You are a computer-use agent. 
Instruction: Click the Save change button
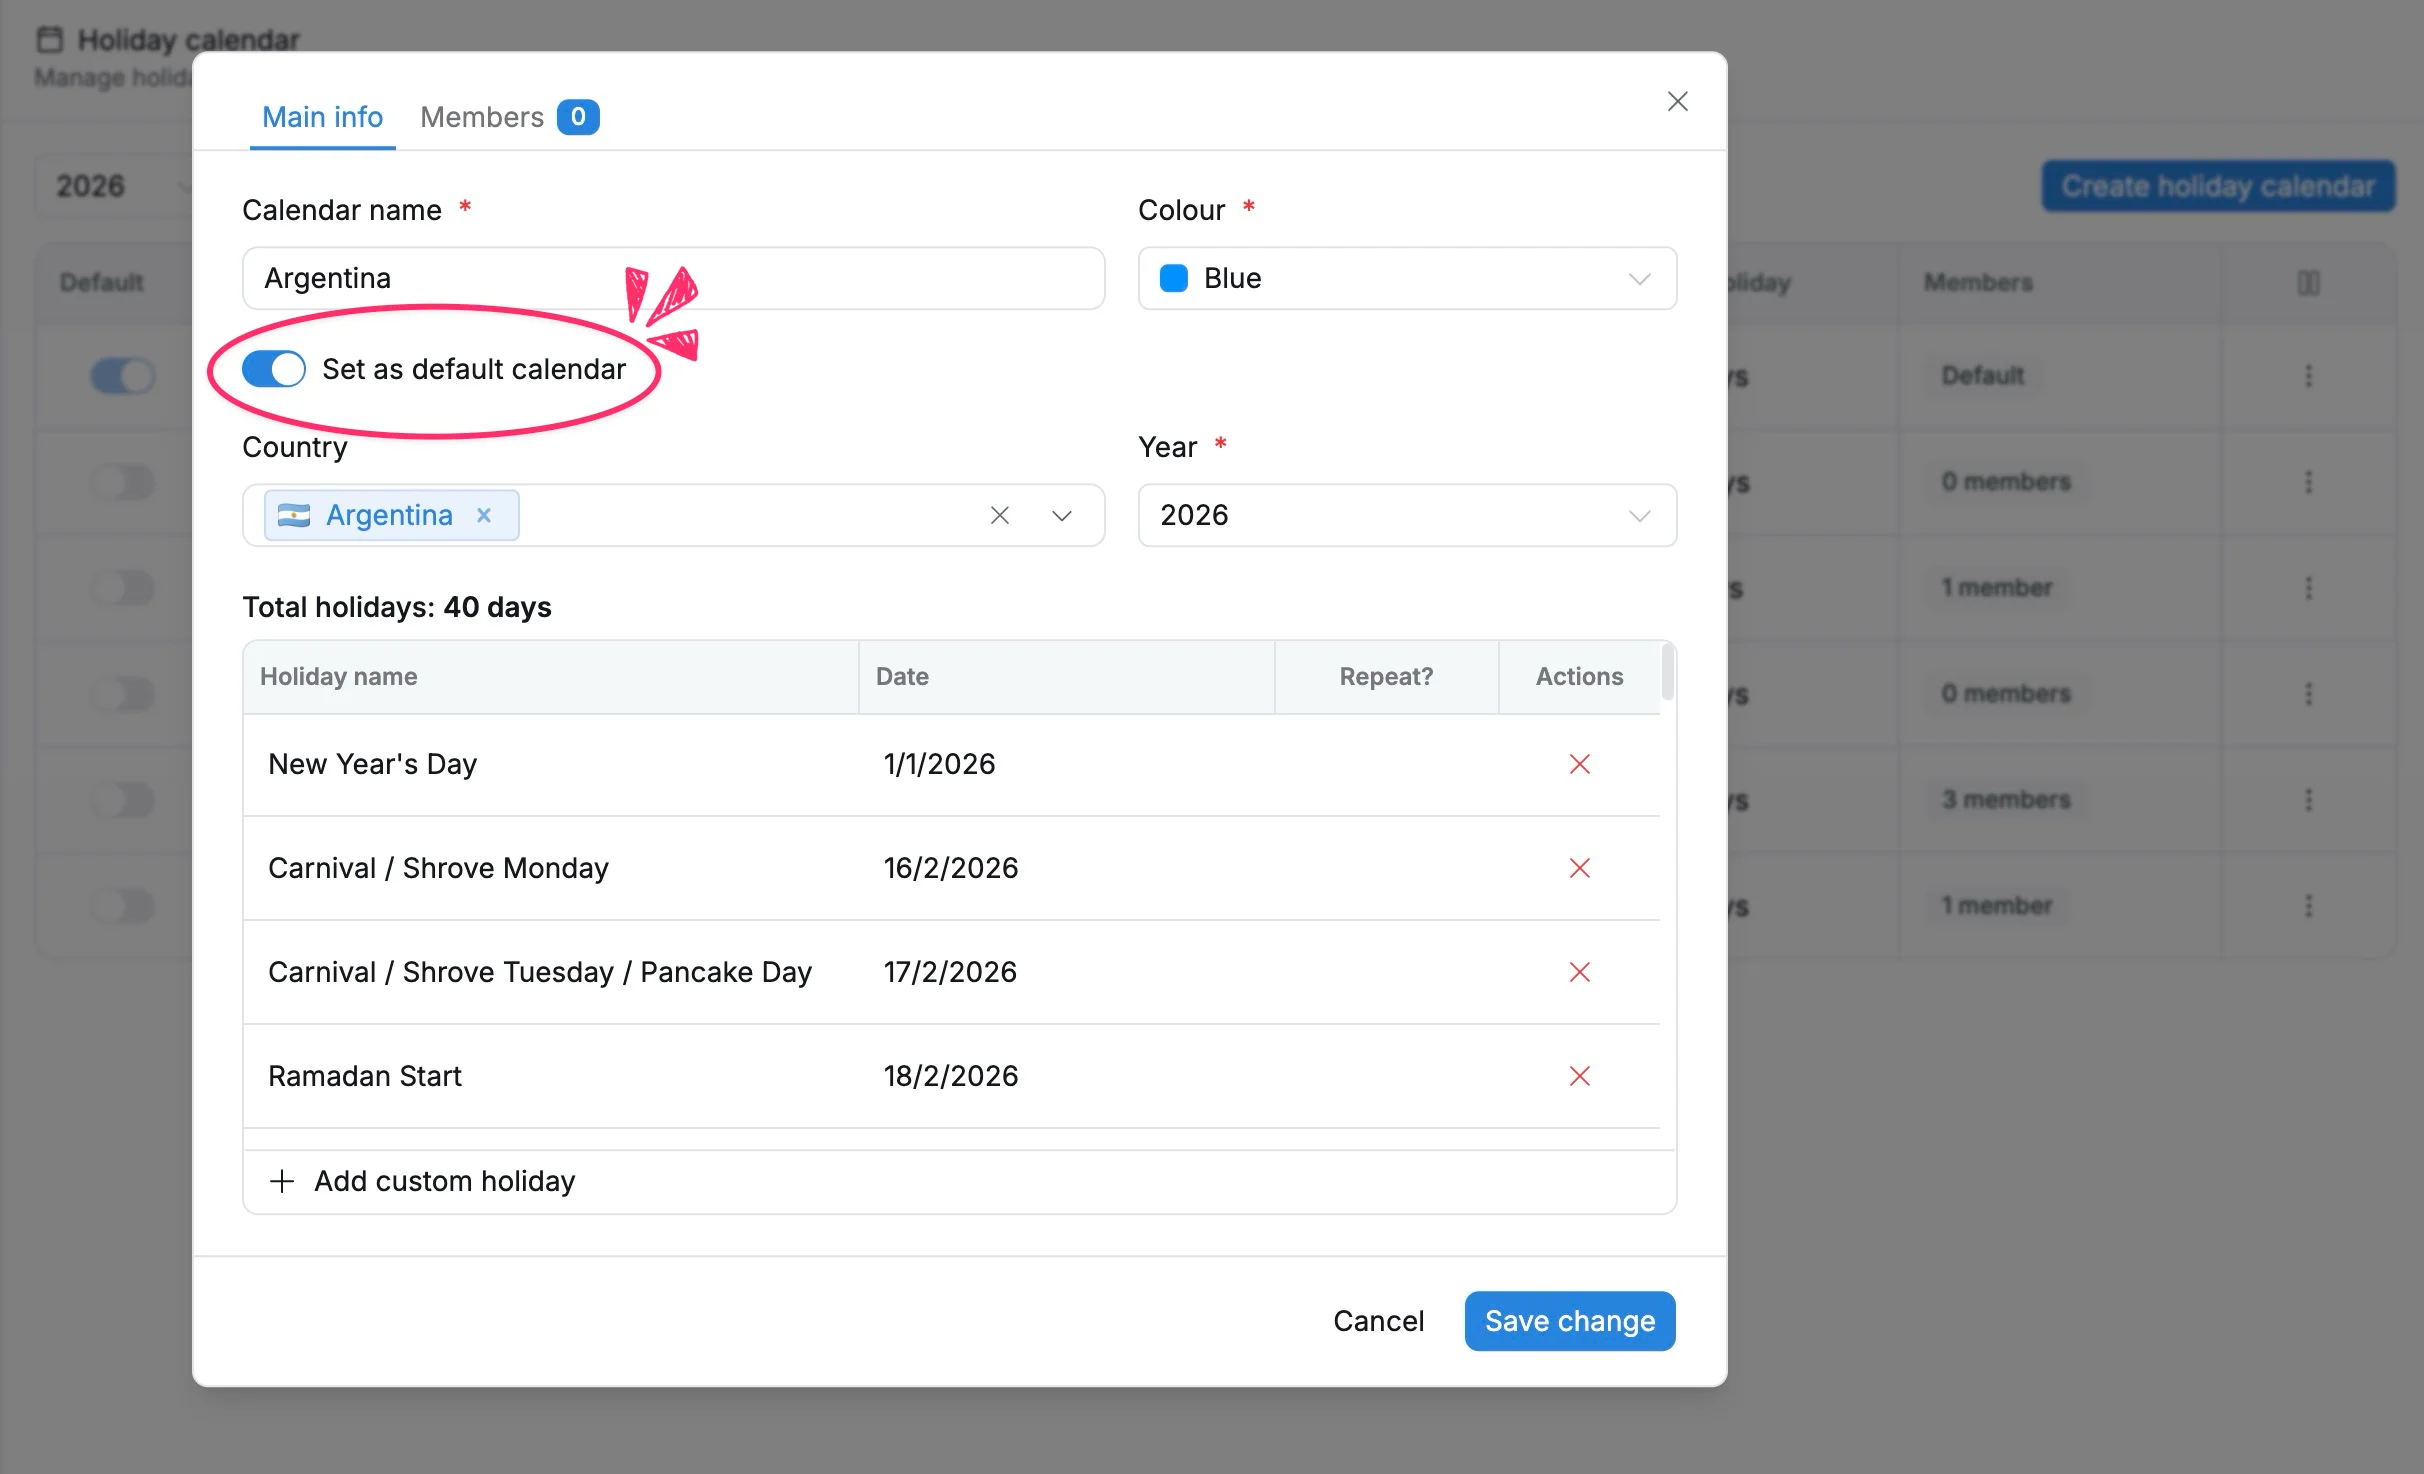[x=1569, y=1321]
